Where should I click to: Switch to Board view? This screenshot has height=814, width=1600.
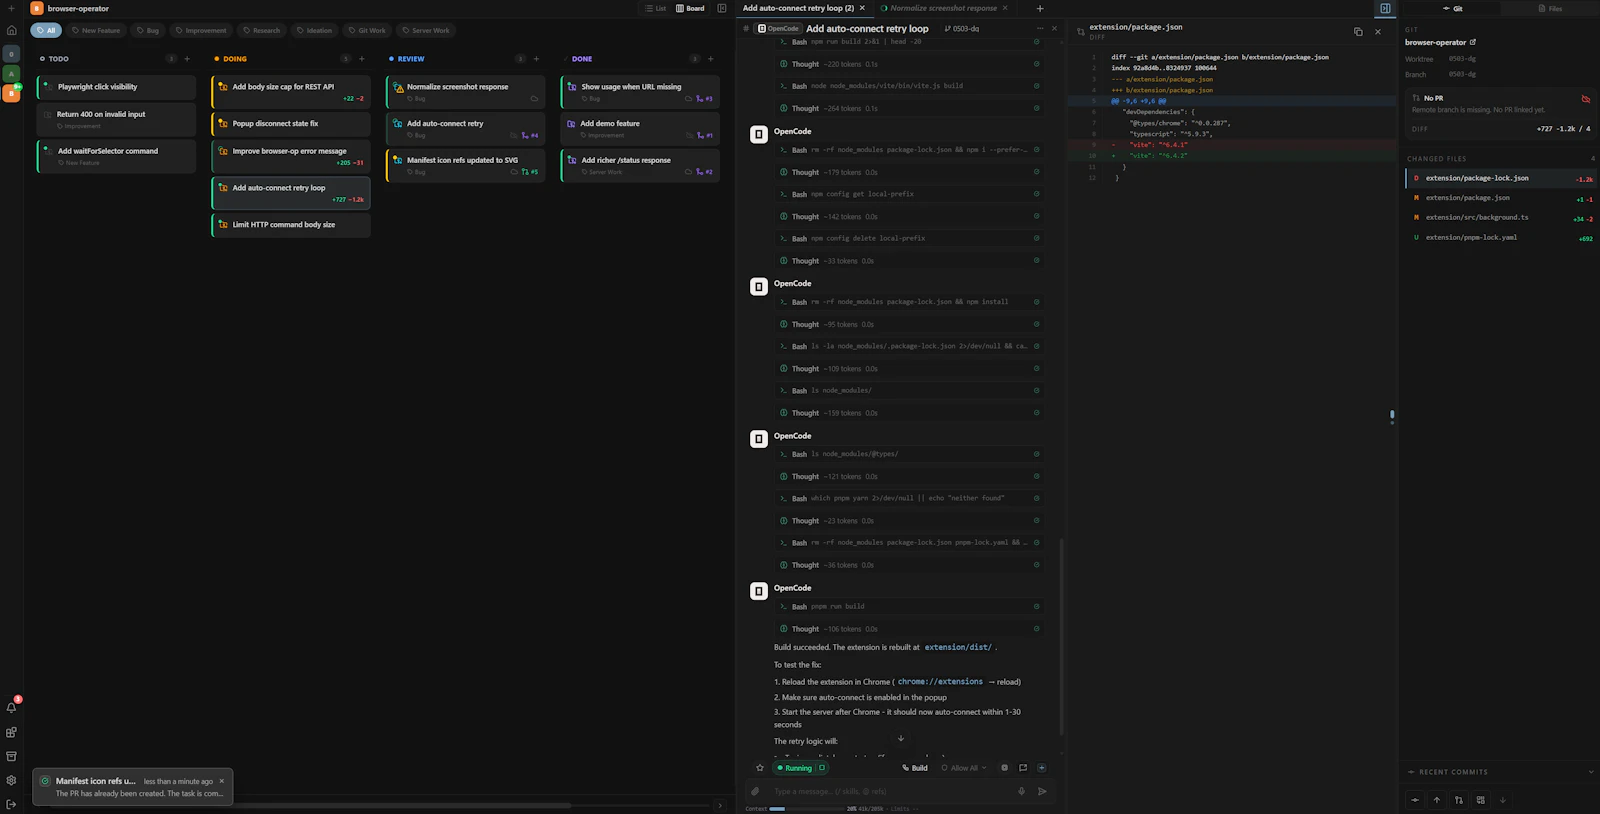[690, 8]
